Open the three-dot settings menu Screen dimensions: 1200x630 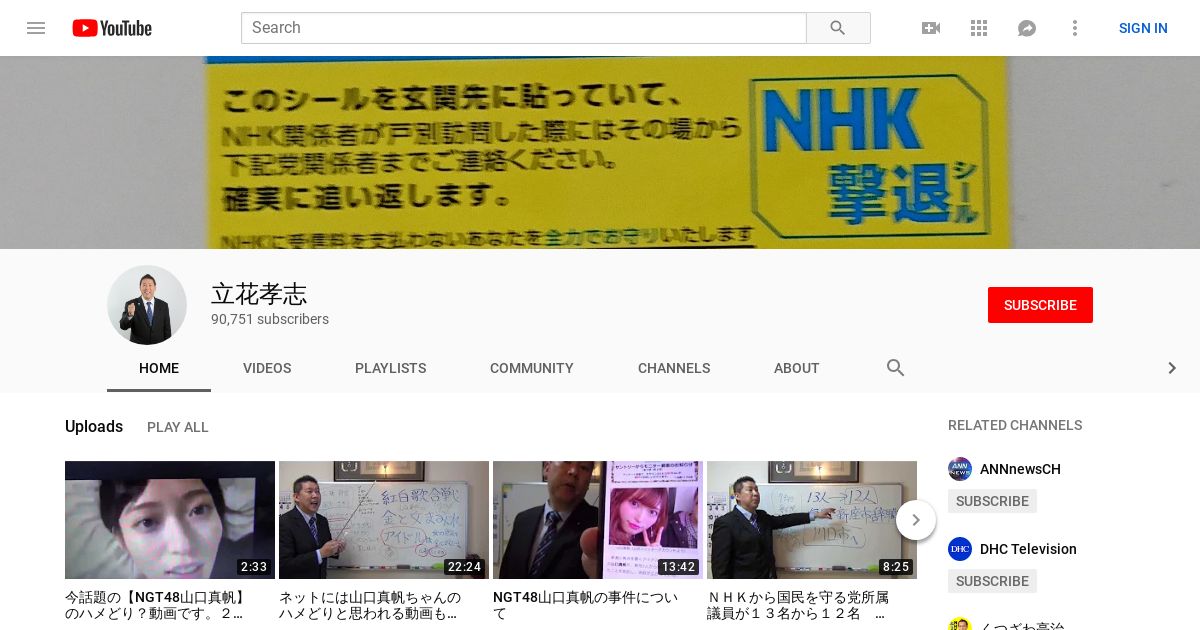[1075, 28]
